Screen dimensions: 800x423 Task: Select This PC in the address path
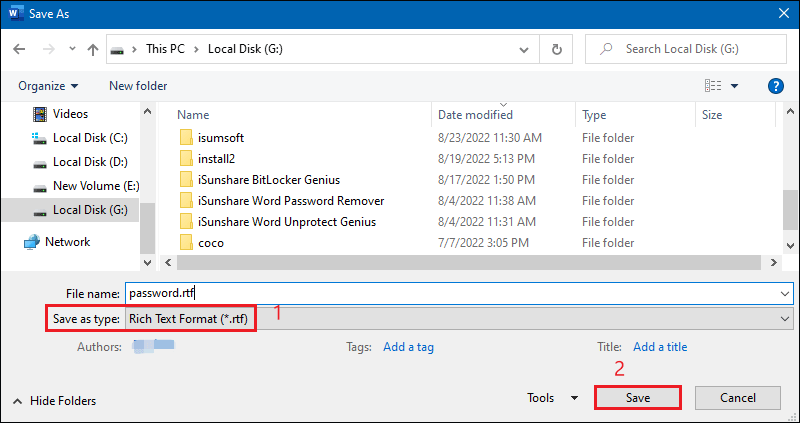click(165, 49)
